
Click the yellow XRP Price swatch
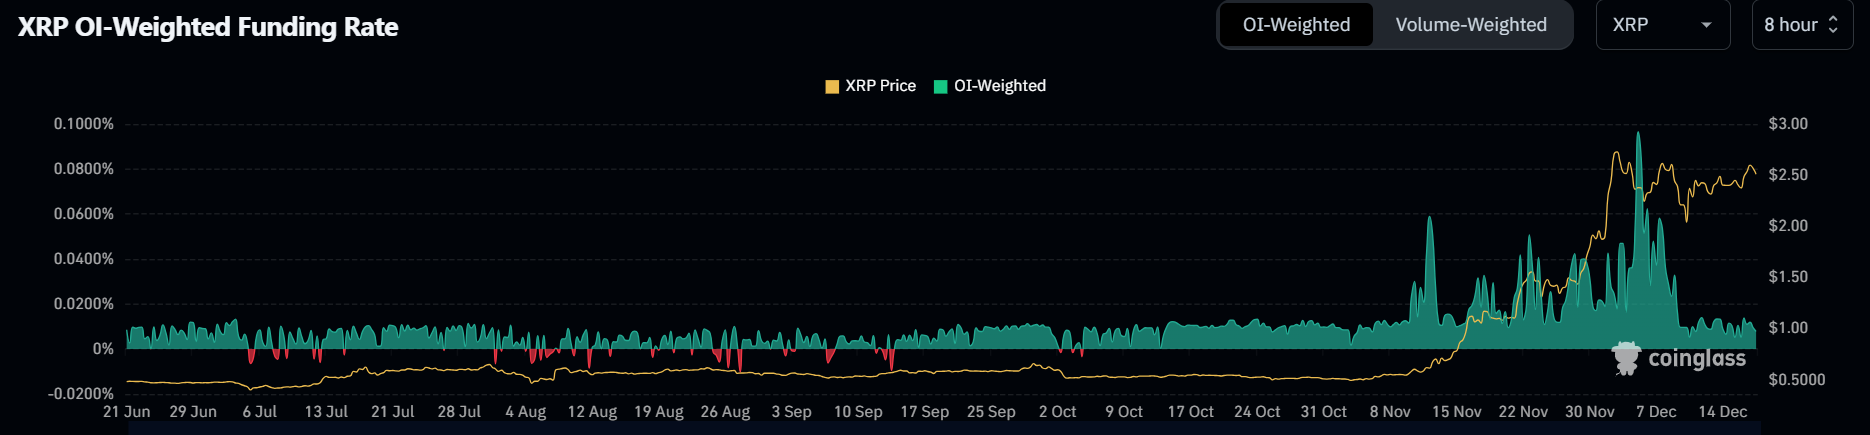pyautogui.click(x=832, y=86)
